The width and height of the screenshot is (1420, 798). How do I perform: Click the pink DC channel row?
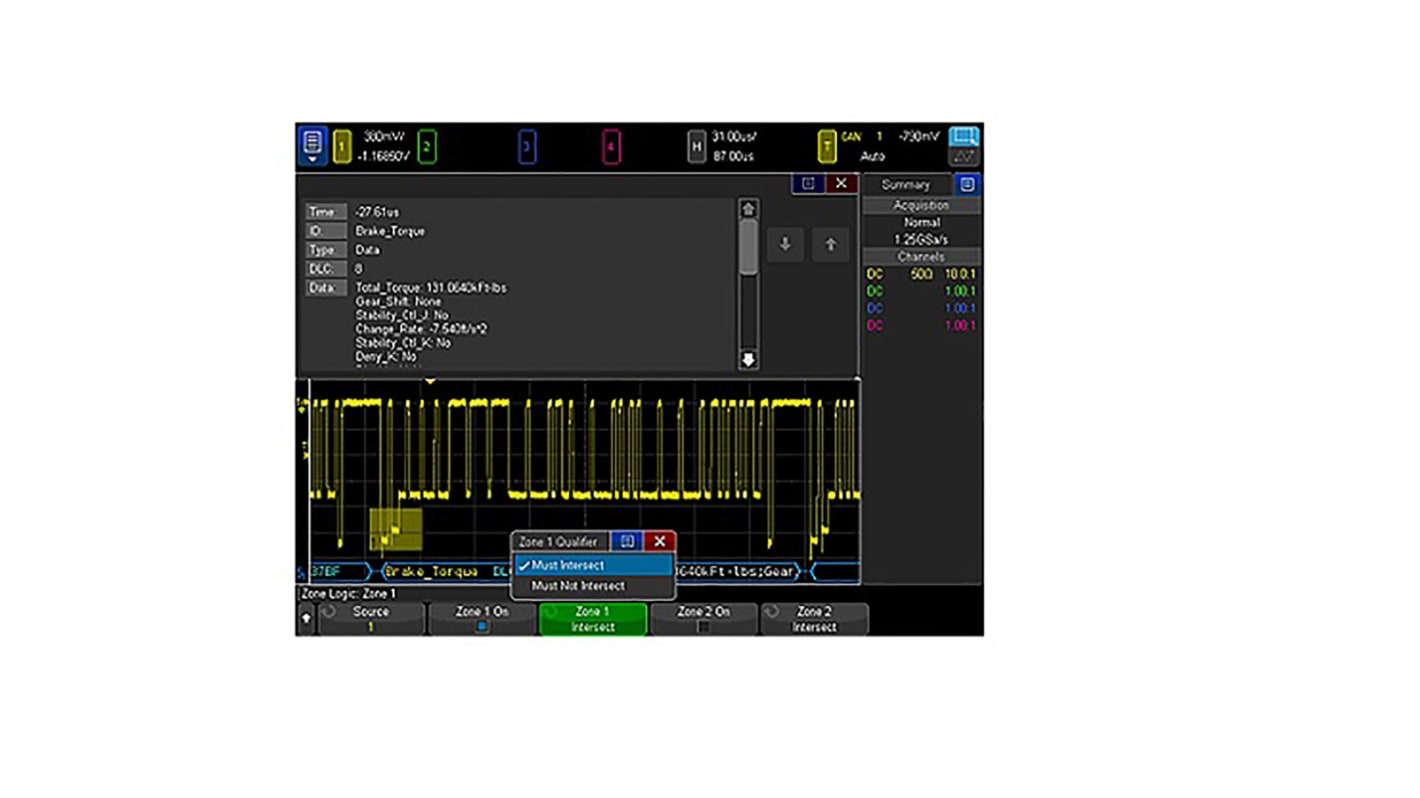pyautogui.click(x=921, y=326)
